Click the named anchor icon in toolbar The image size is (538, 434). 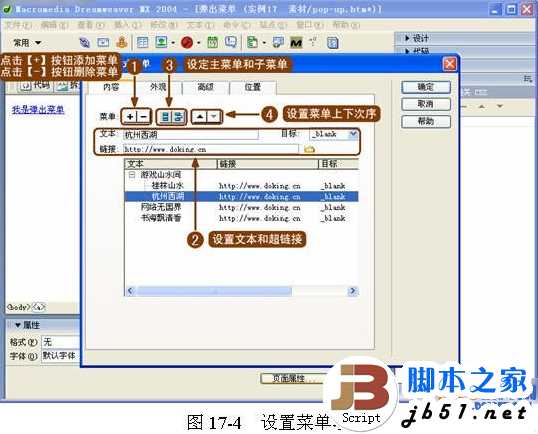(122, 42)
